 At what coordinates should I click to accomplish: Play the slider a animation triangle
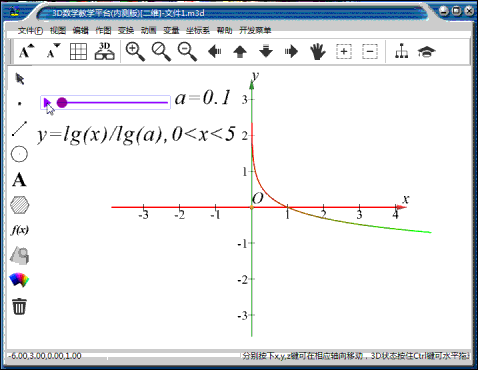click(47, 103)
